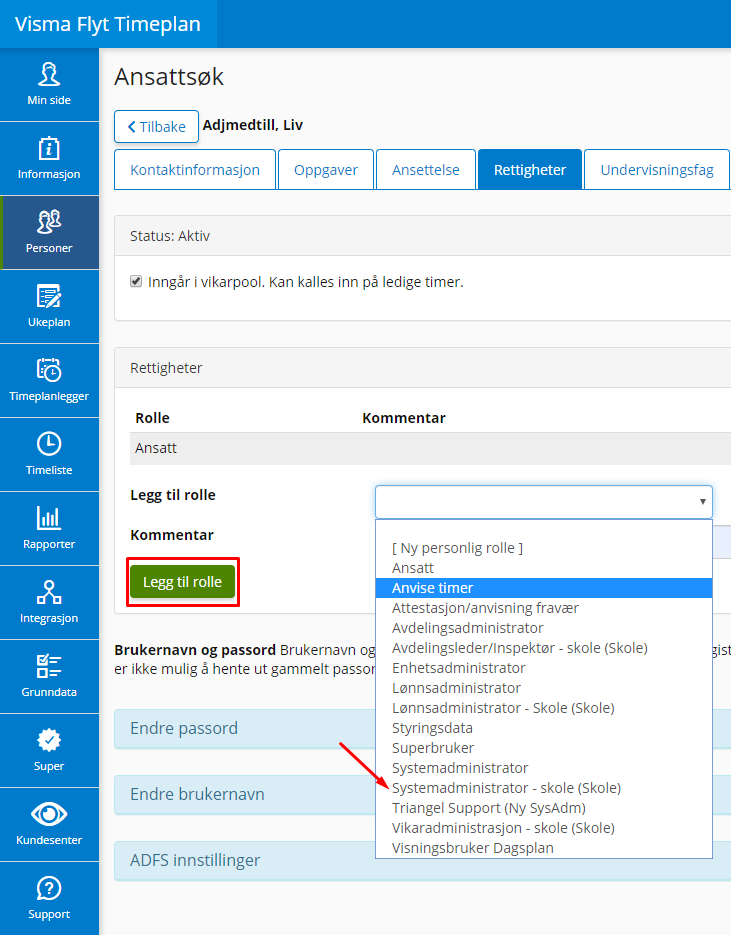731x935 pixels.
Task: Expand the Endre passord section
Action: [423, 728]
